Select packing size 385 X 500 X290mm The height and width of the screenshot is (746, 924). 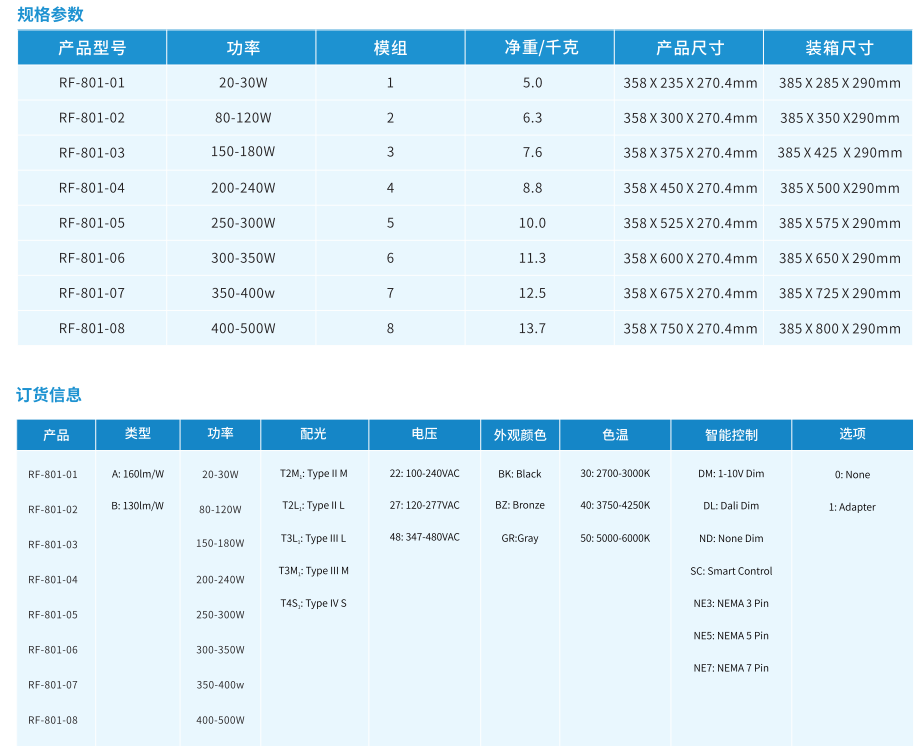(x=840, y=189)
